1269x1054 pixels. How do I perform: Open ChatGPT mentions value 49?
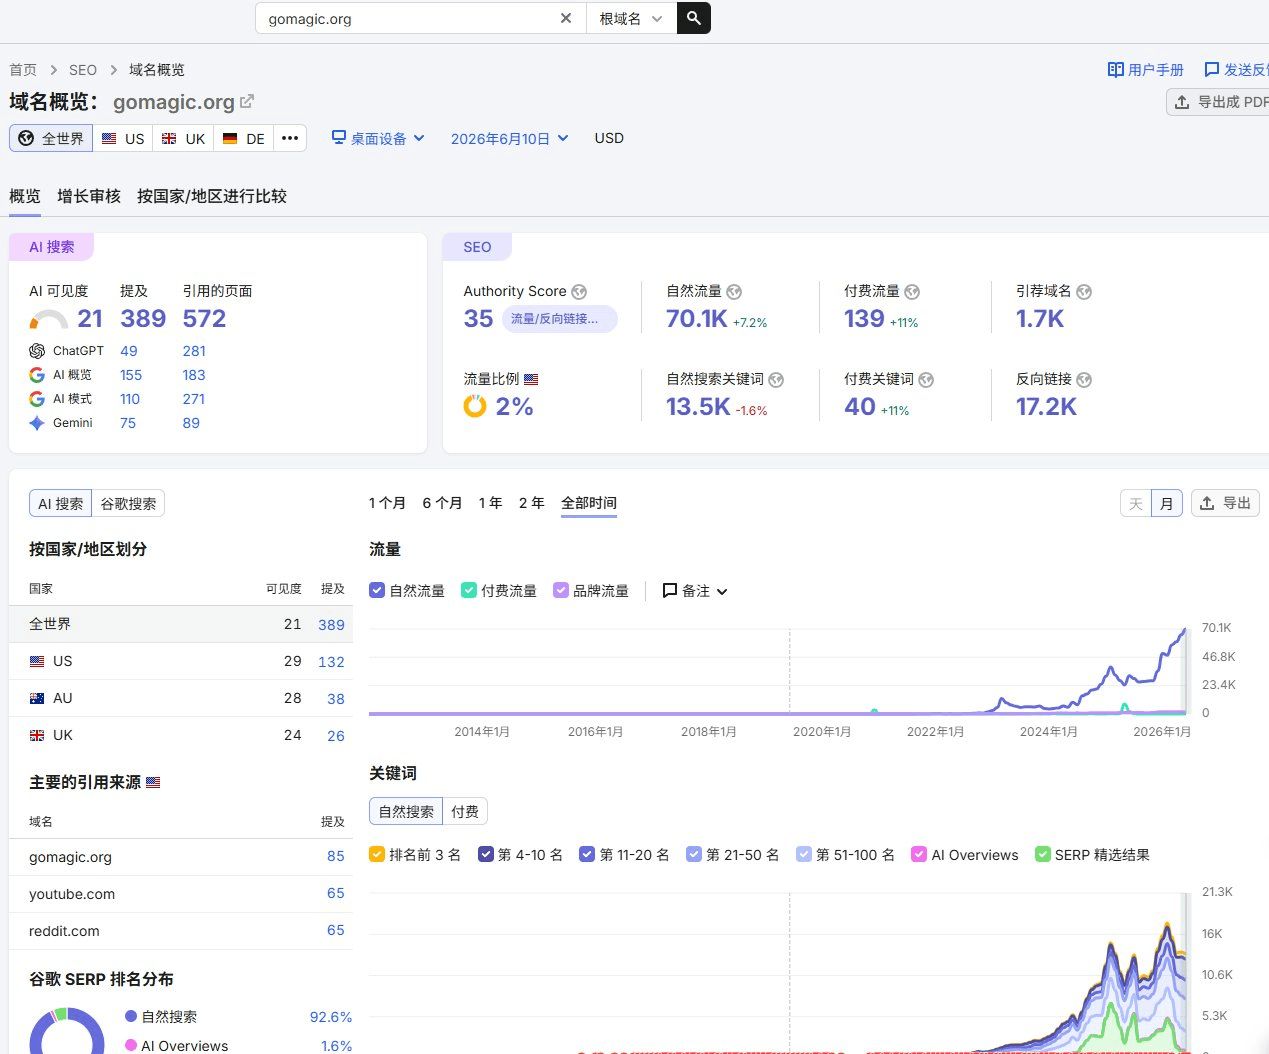click(129, 351)
